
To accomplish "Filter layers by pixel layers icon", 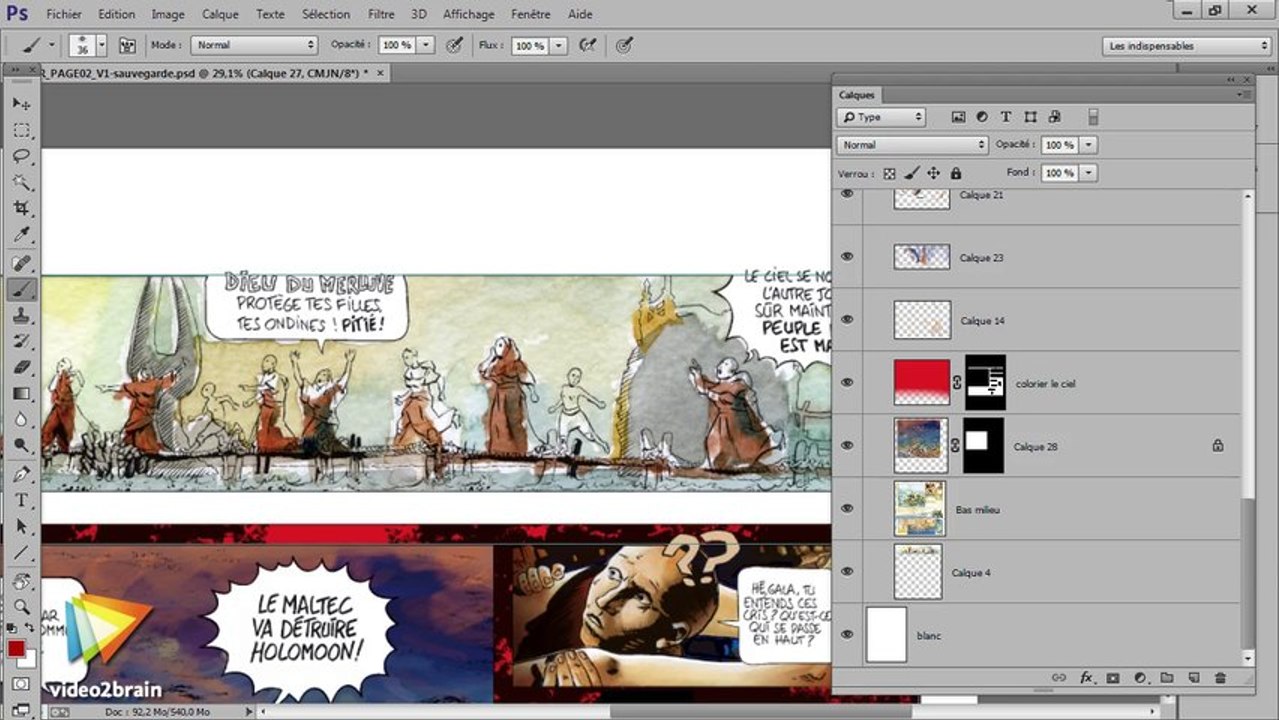I will pyautogui.click(x=958, y=117).
